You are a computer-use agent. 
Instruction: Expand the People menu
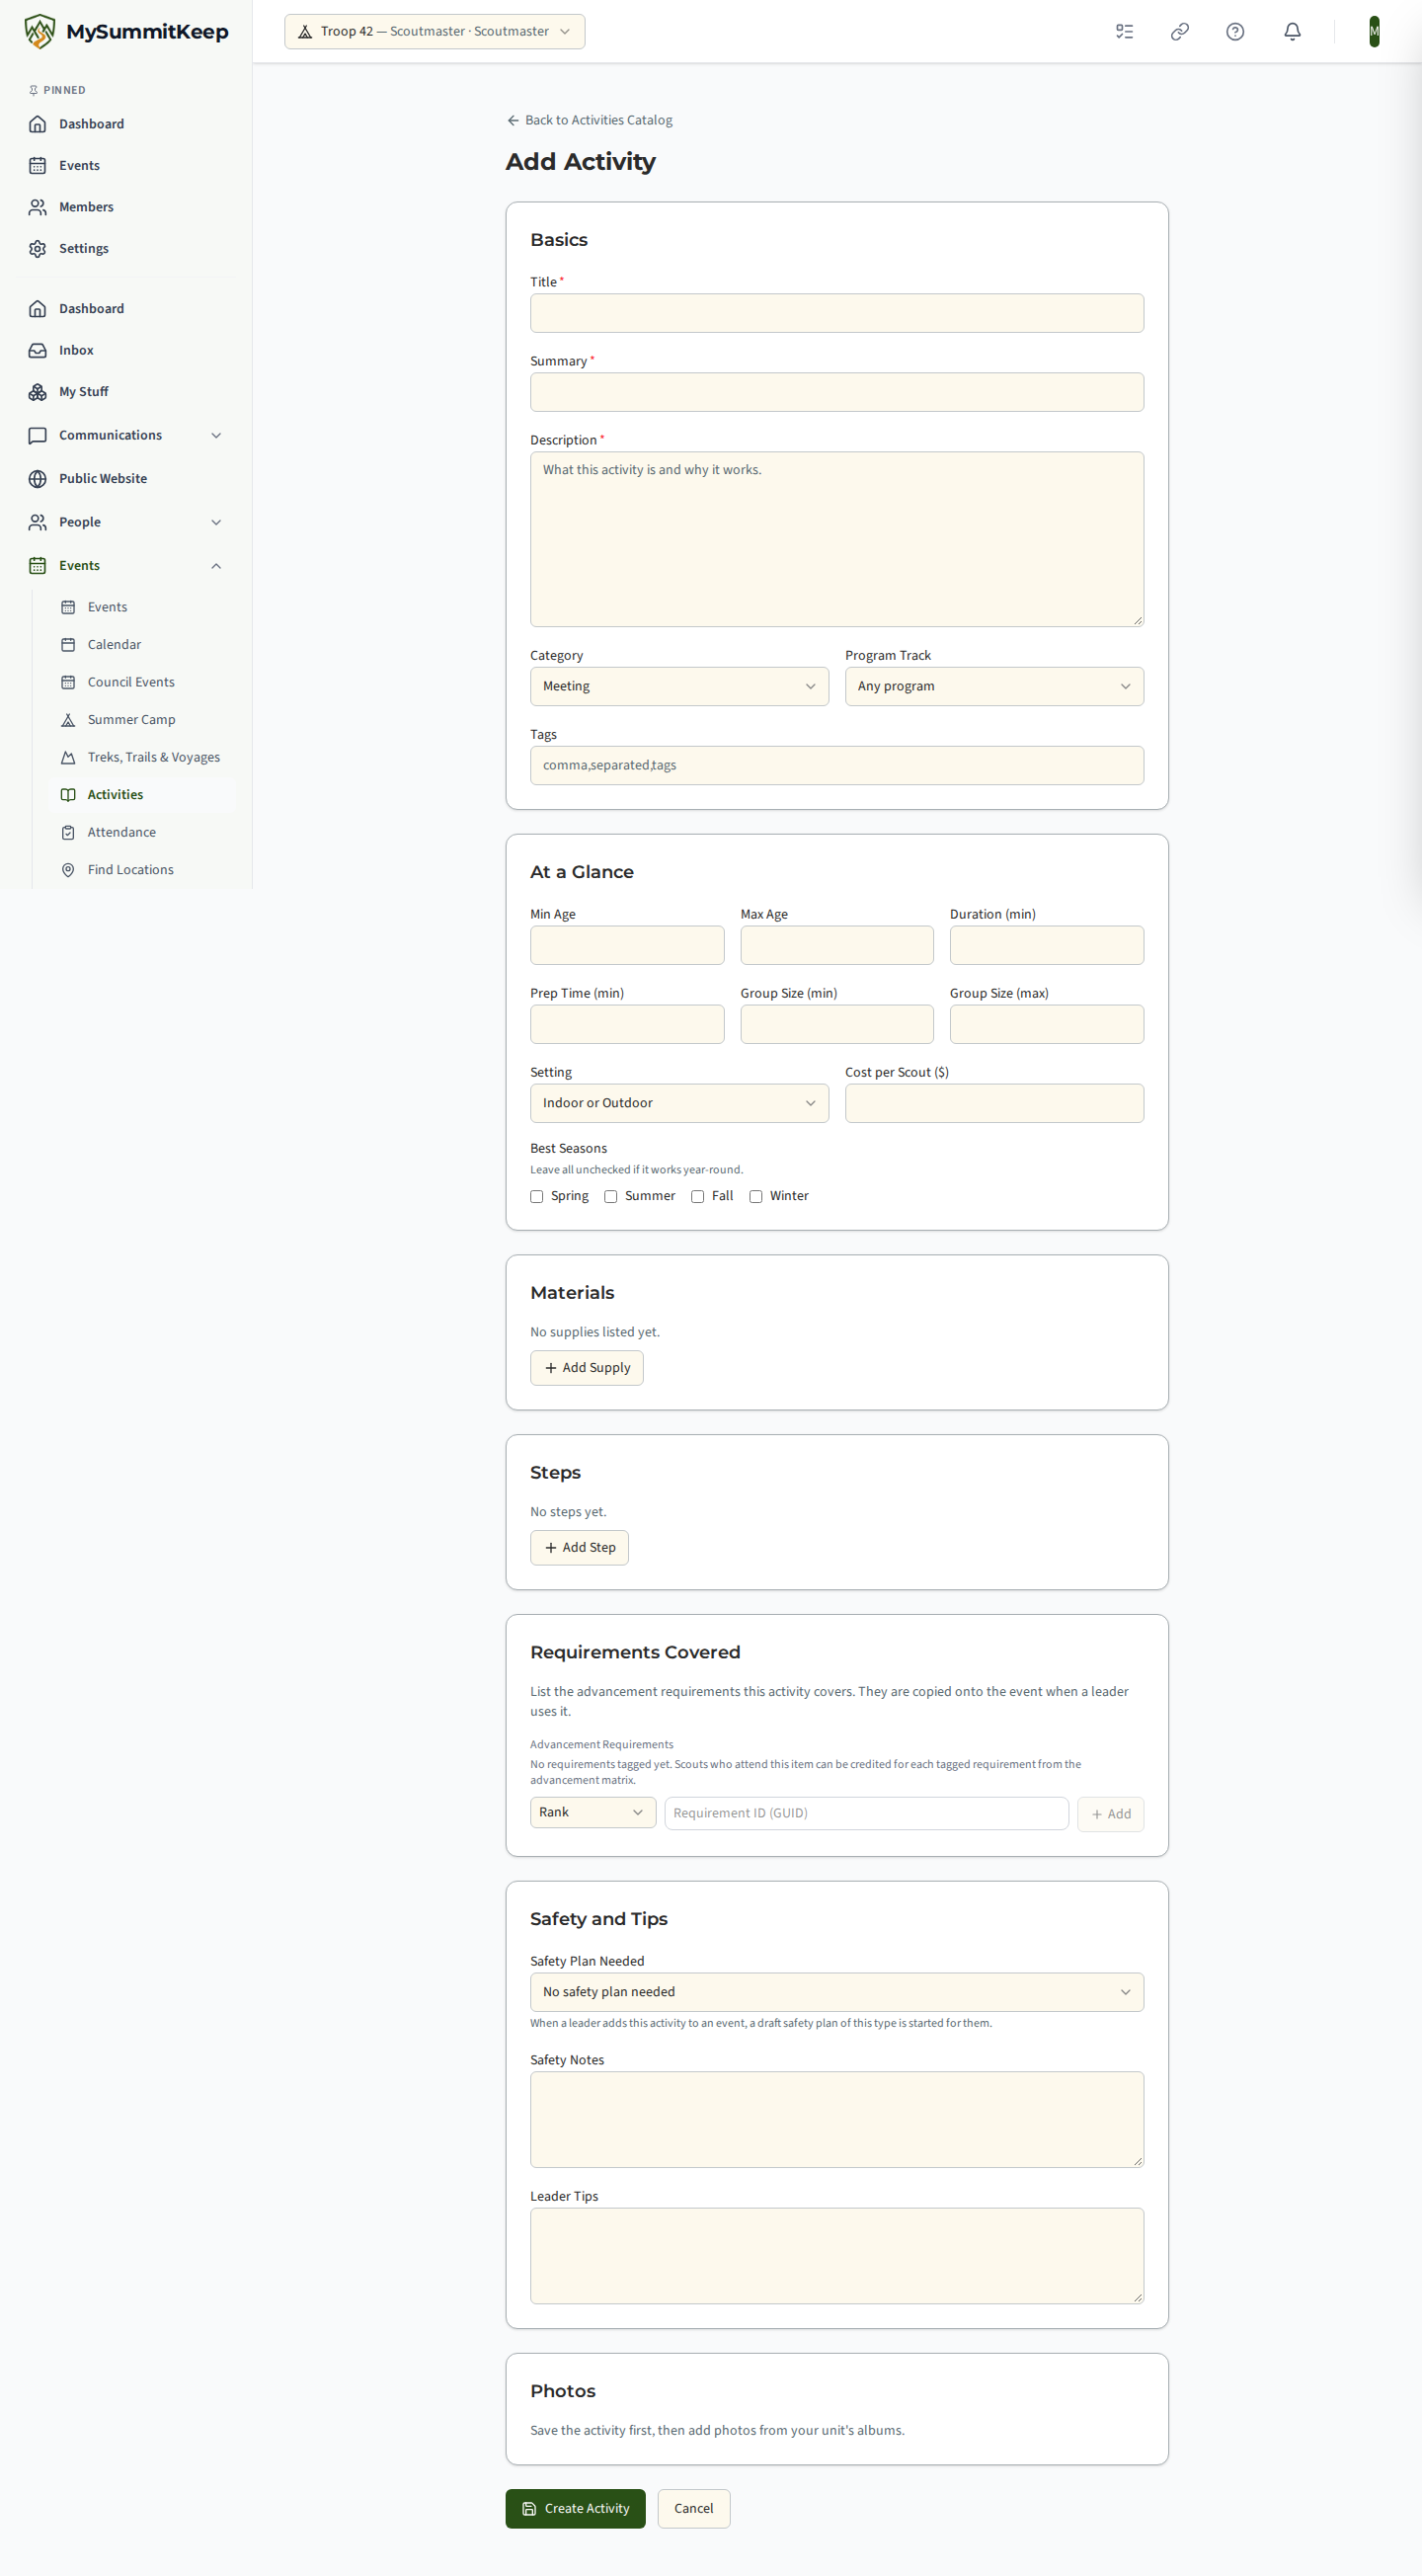point(126,522)
